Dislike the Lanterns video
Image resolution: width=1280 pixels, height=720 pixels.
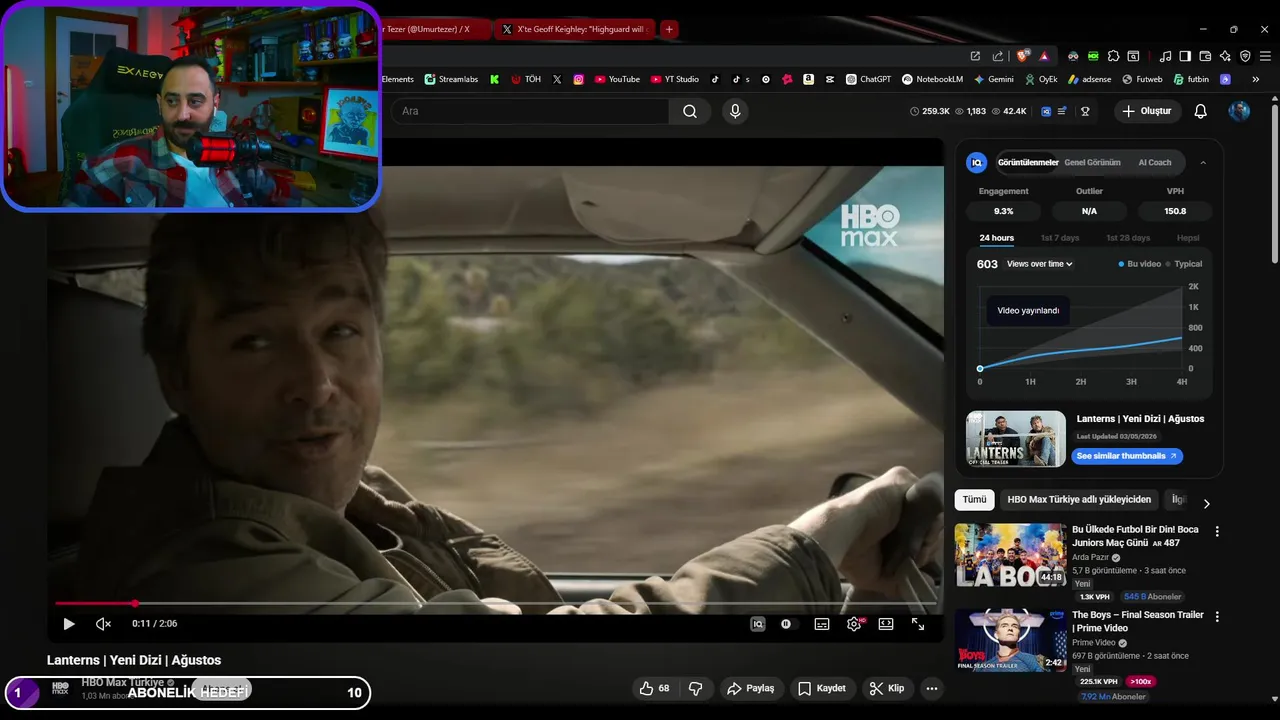695,688
